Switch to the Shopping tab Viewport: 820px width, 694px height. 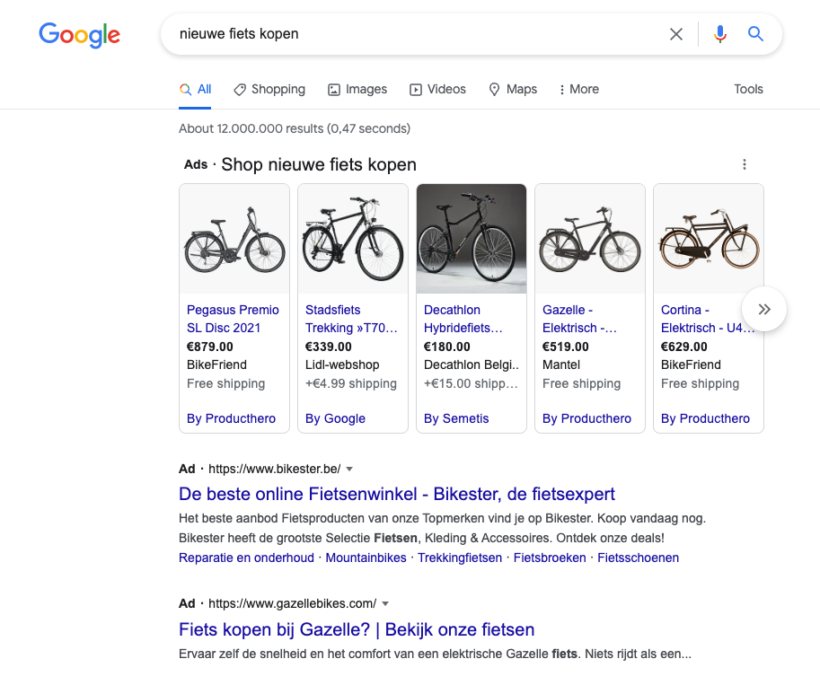(x=270, y=89)
